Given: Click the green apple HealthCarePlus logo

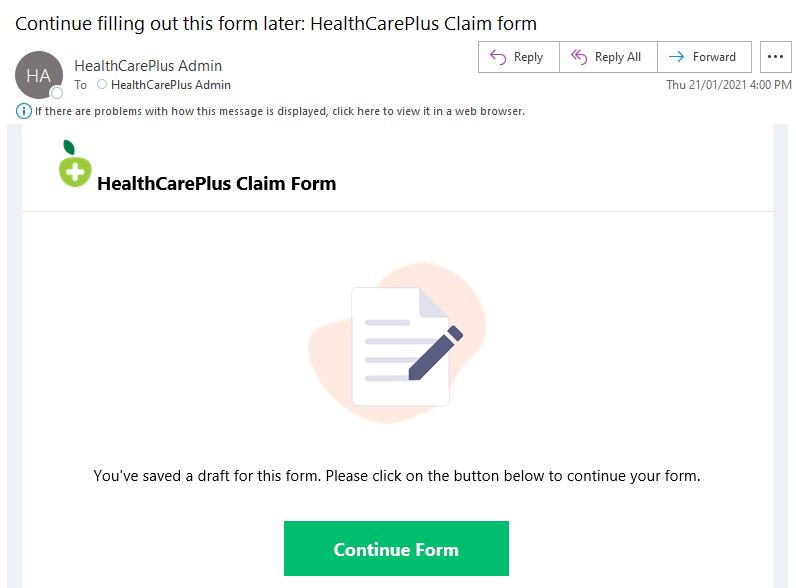Looking at the screenshot, I should pyautogui.click(x=75, y=164).
